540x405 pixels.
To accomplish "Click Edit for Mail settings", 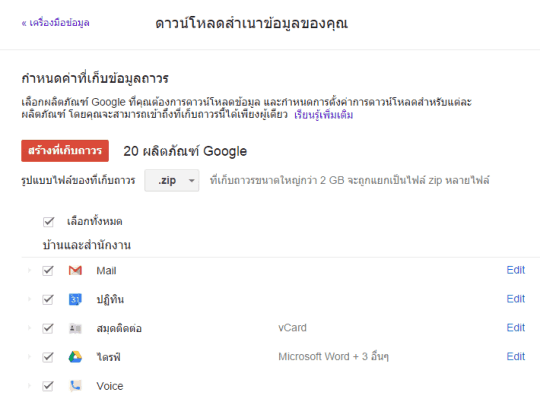I will pos(516,270).
